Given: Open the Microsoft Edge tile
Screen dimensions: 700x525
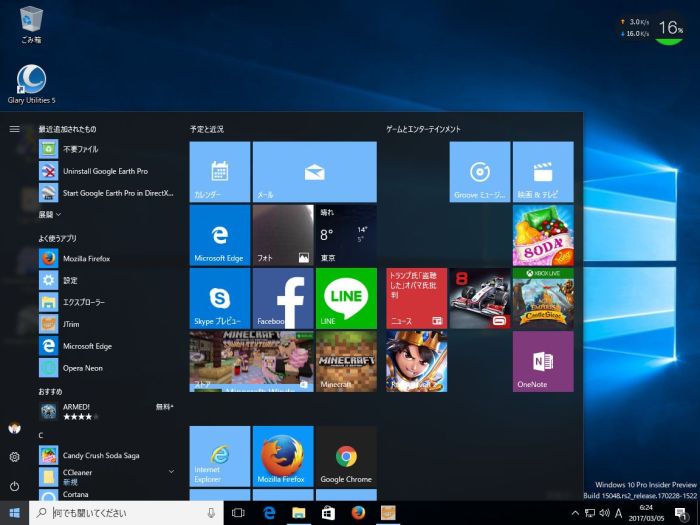Looking at the screenshot, I should coord(219,235).
